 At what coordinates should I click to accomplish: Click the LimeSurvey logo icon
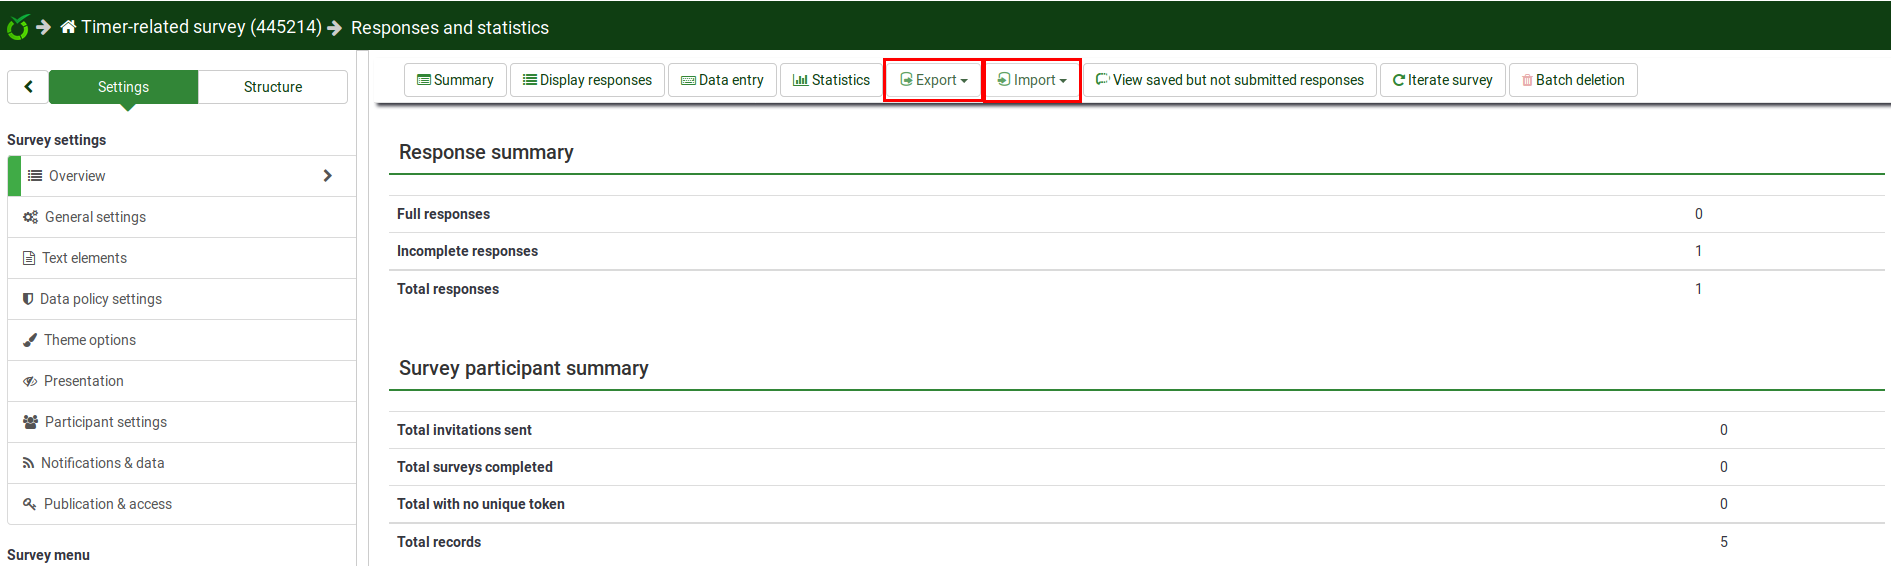[17, 27]
